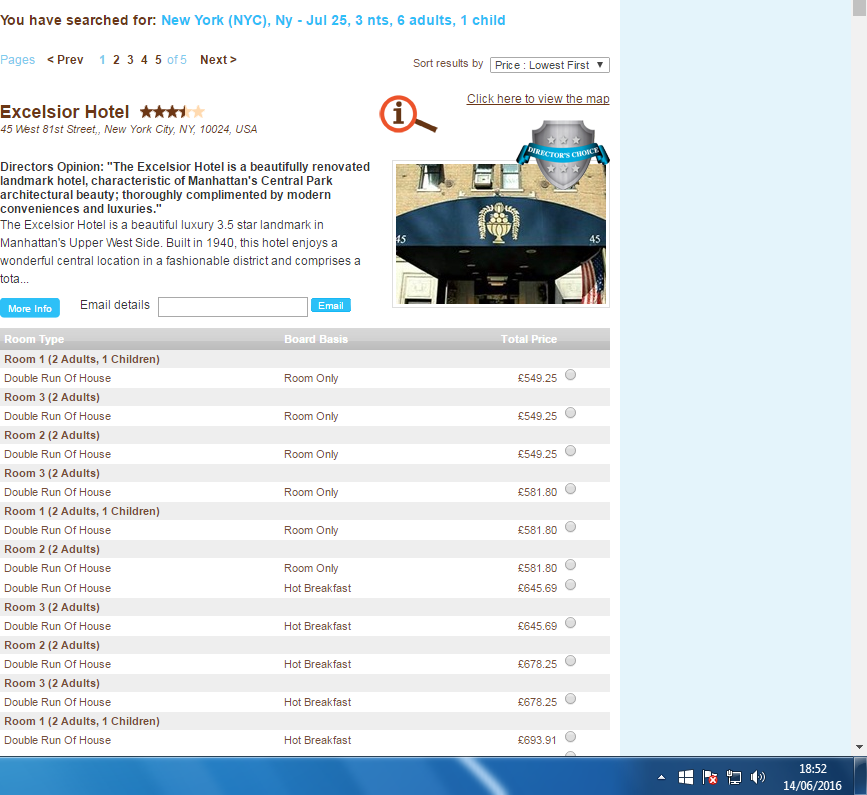The height and width of the screenshot is (795, 867).
Task: Select Room 1 Room Only at £549.25
Action: pyautogui.click(x=571, y=375)
